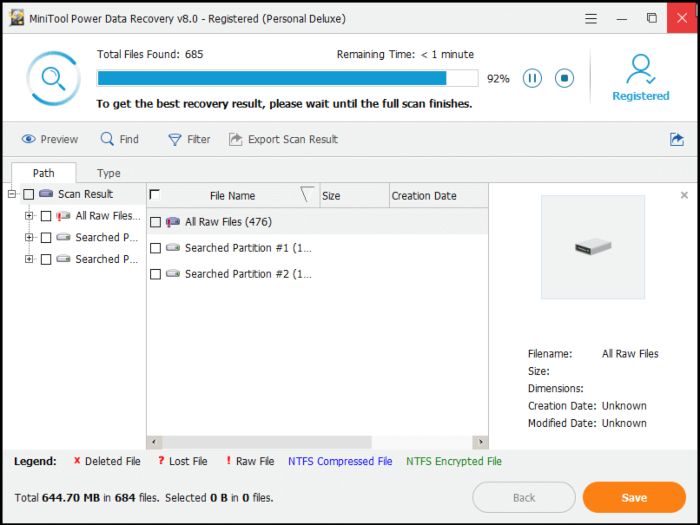This screenshot has width=700, height=525.
Task: Switch to the Path tab
Action: pos(43,173)
